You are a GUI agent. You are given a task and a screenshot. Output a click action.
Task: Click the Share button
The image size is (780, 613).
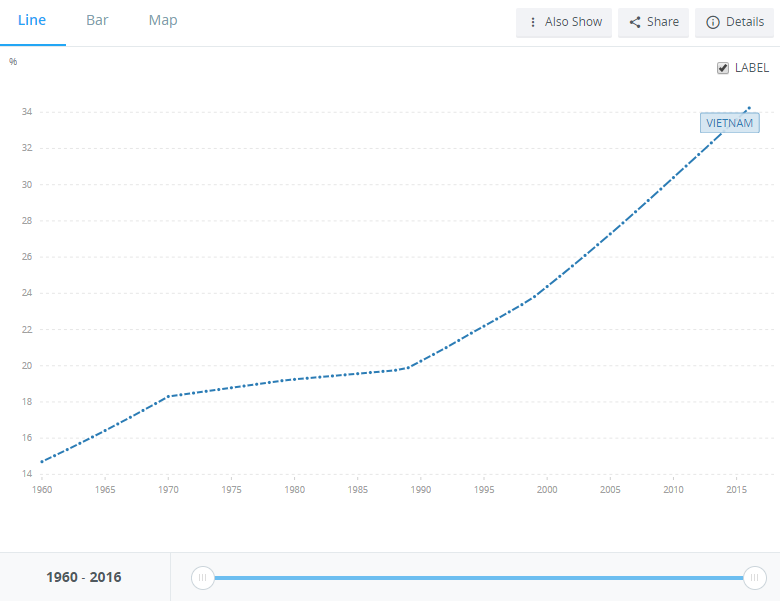653,22
